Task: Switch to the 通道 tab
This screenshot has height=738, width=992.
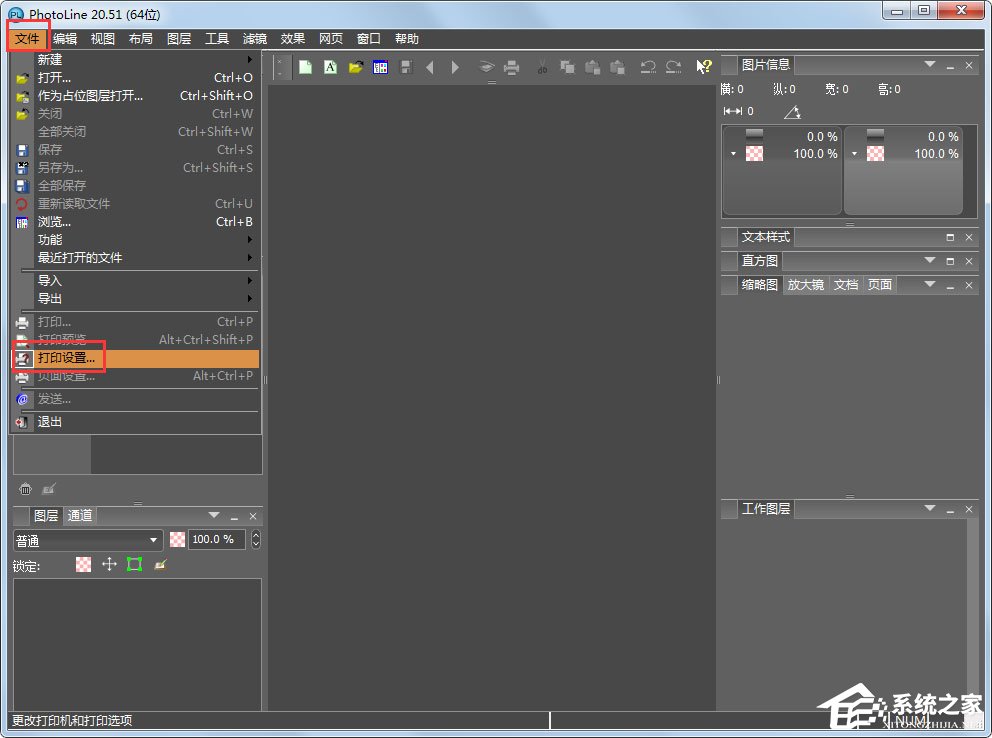Action: (x=80, y=515)
